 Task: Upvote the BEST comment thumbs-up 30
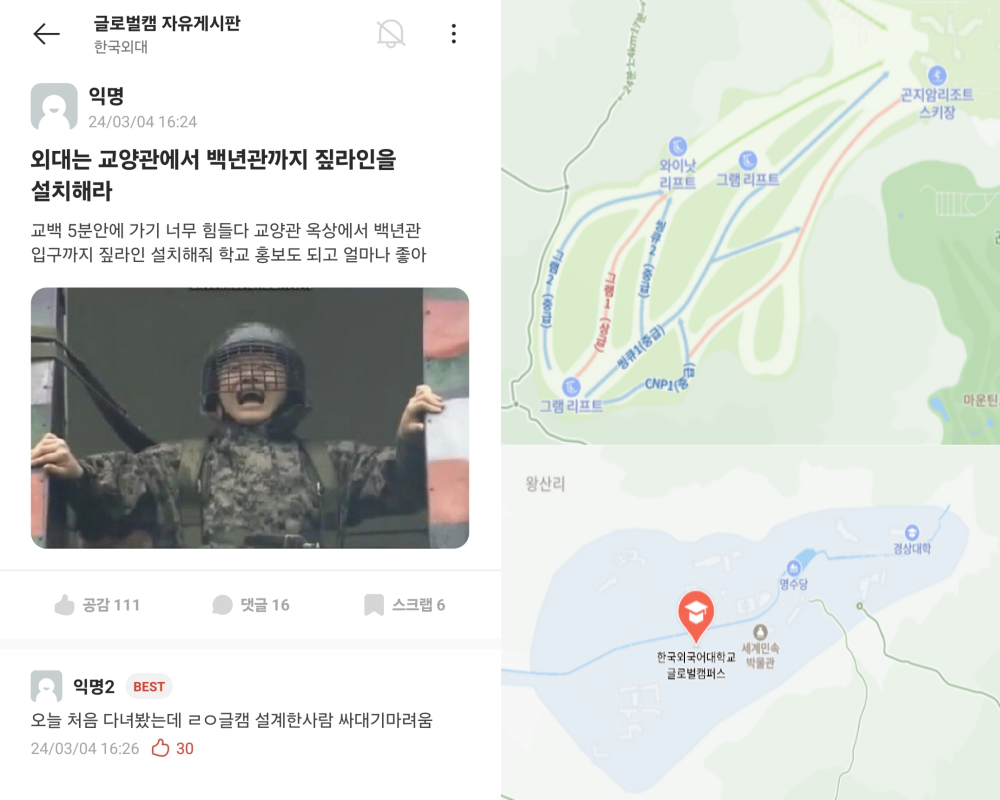pos(172,748)
